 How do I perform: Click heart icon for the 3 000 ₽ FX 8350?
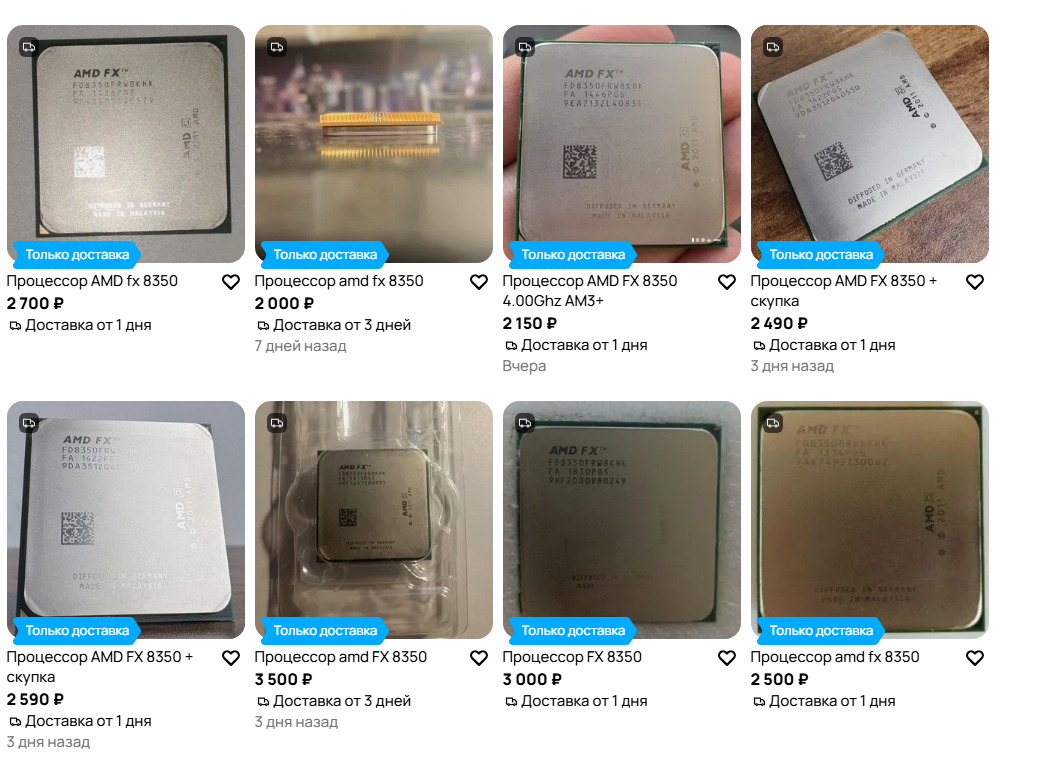[727, 658]
